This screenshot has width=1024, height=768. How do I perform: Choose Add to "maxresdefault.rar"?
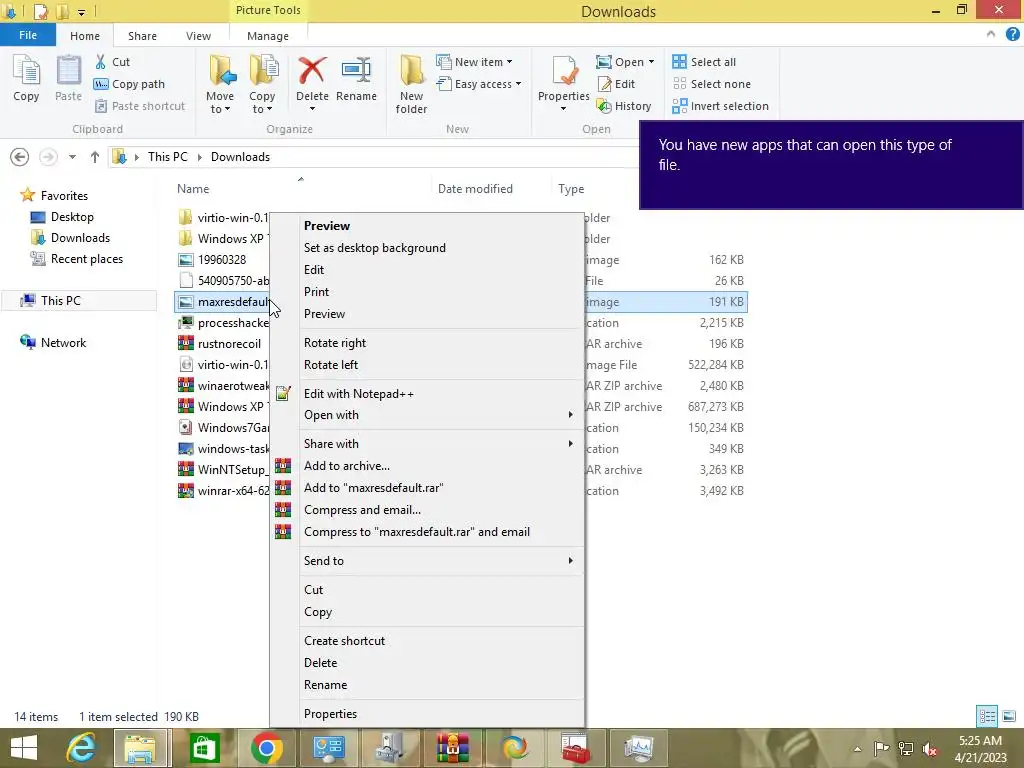click(x=374, y=488)
